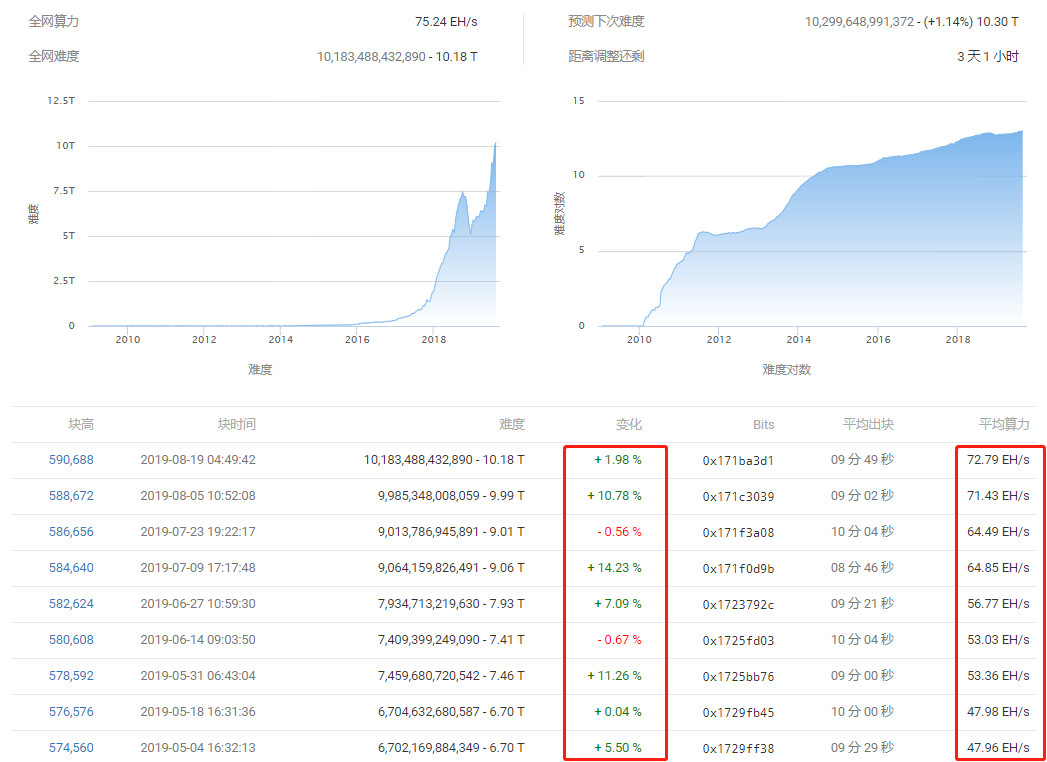Click predicted difficulty 10,299,648,991,372 value
Image resolution: width=1047 pixels, height=762 pixels.
859,21
